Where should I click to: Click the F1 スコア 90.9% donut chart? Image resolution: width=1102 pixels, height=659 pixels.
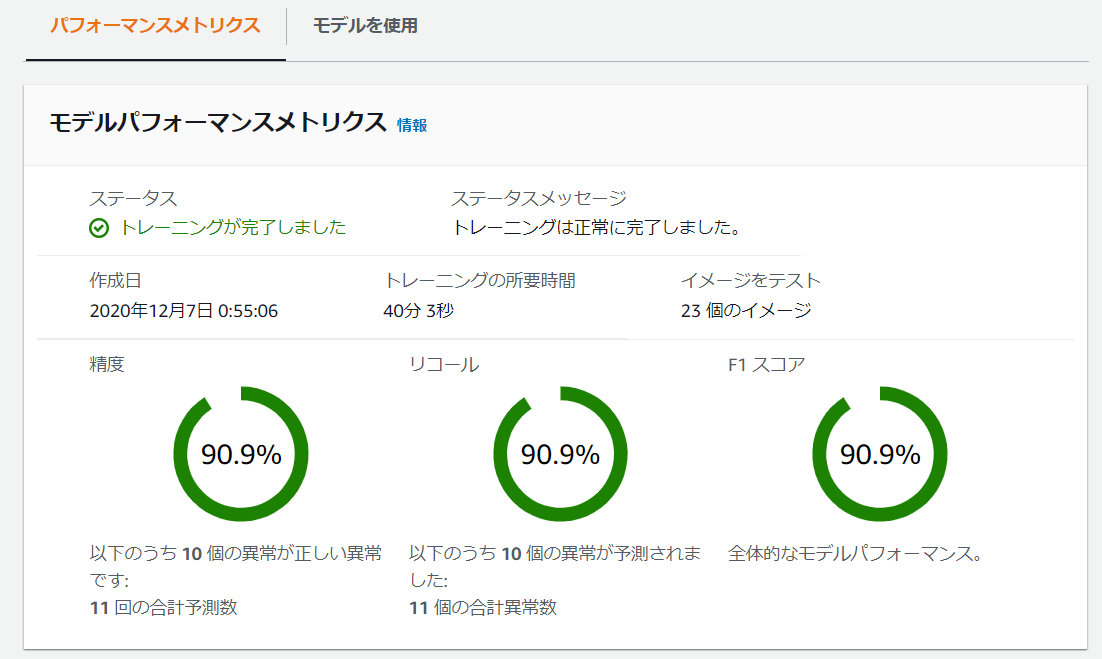point(880,454)
